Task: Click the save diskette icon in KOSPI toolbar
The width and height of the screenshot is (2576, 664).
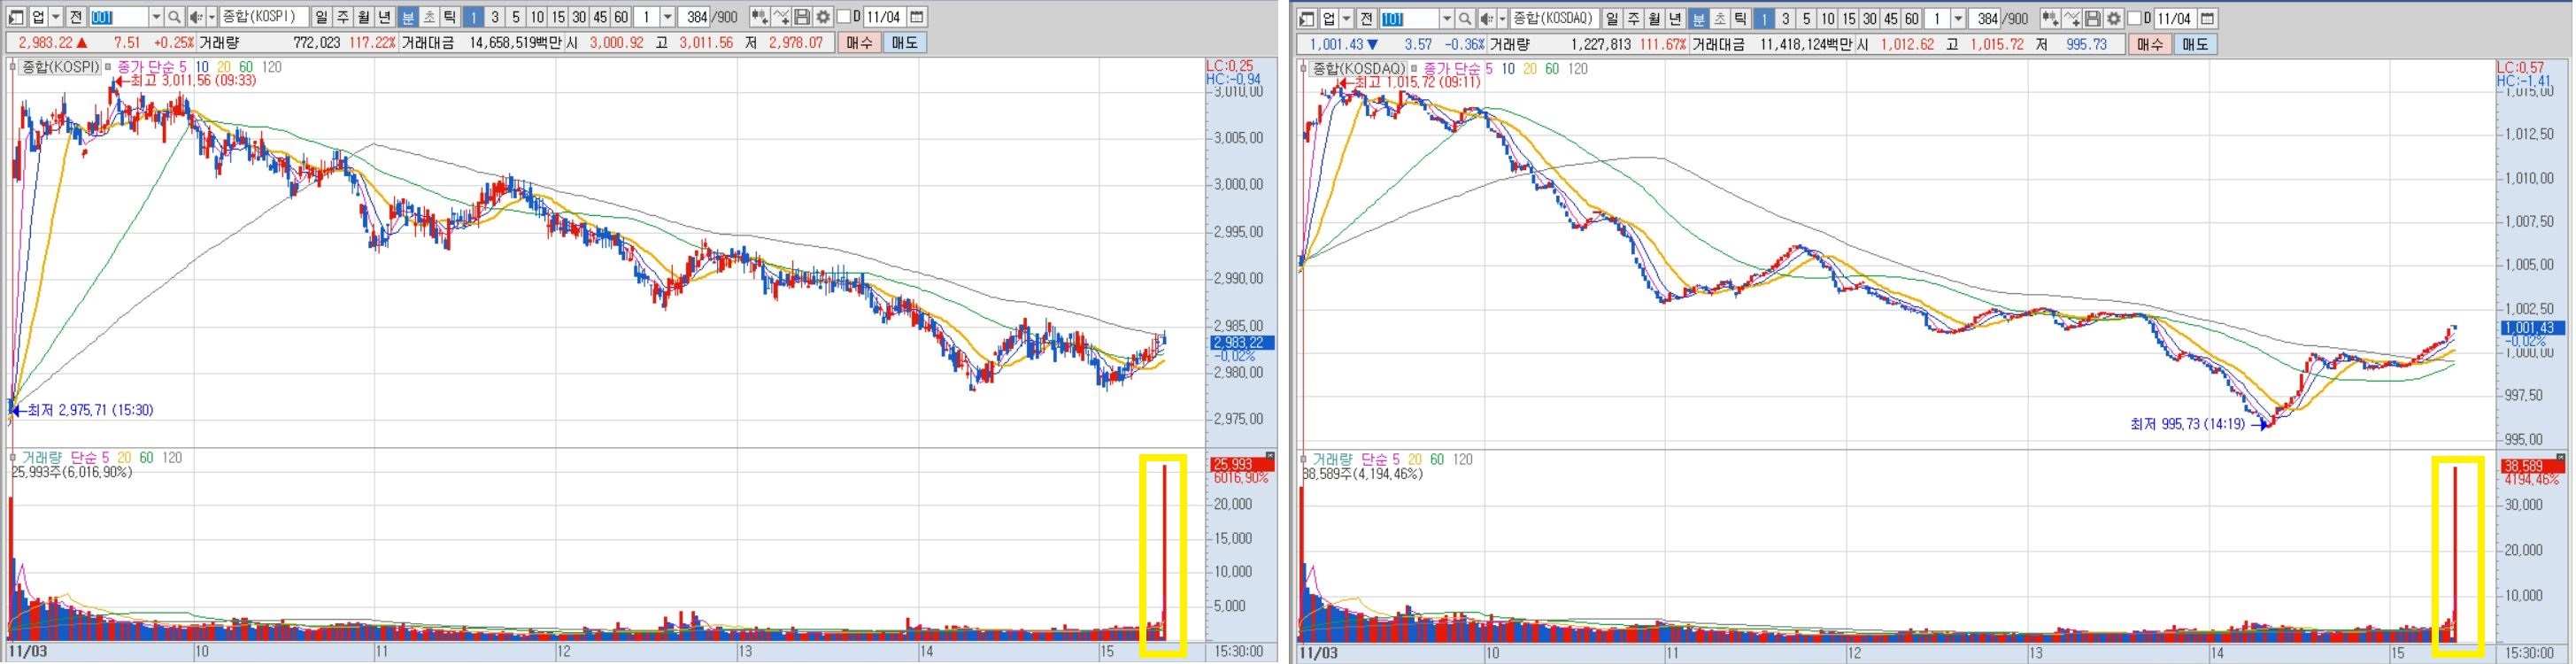Action: click(x=803, y=17)
